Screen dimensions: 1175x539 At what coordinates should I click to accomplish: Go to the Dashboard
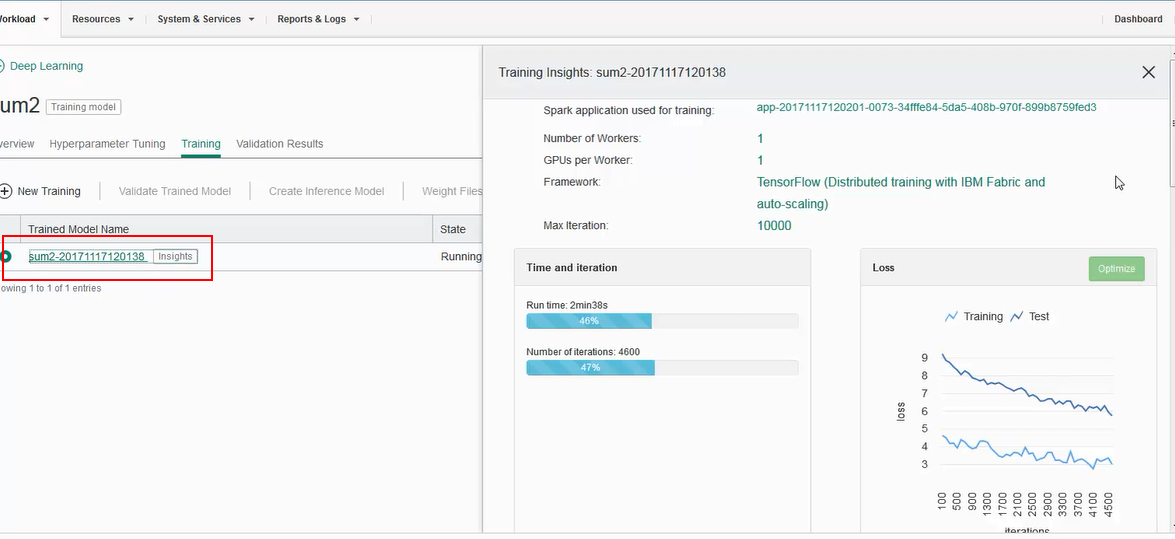(x=1138, y=19)
